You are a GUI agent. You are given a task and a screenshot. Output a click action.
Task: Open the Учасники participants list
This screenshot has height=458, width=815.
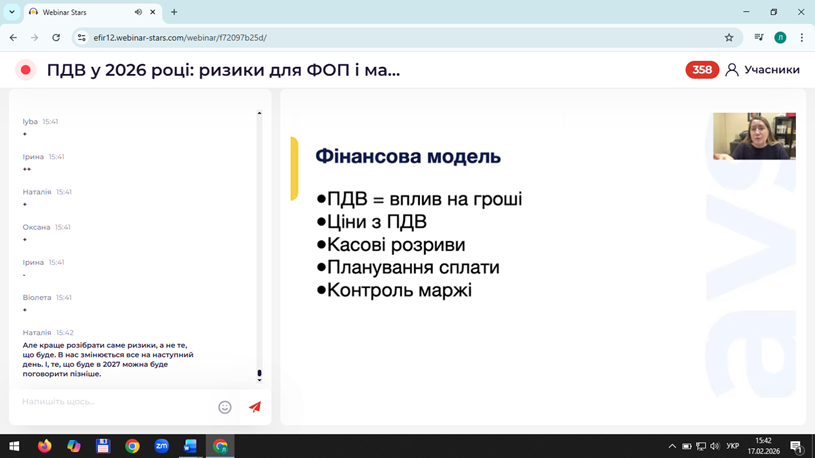[763, 70]
